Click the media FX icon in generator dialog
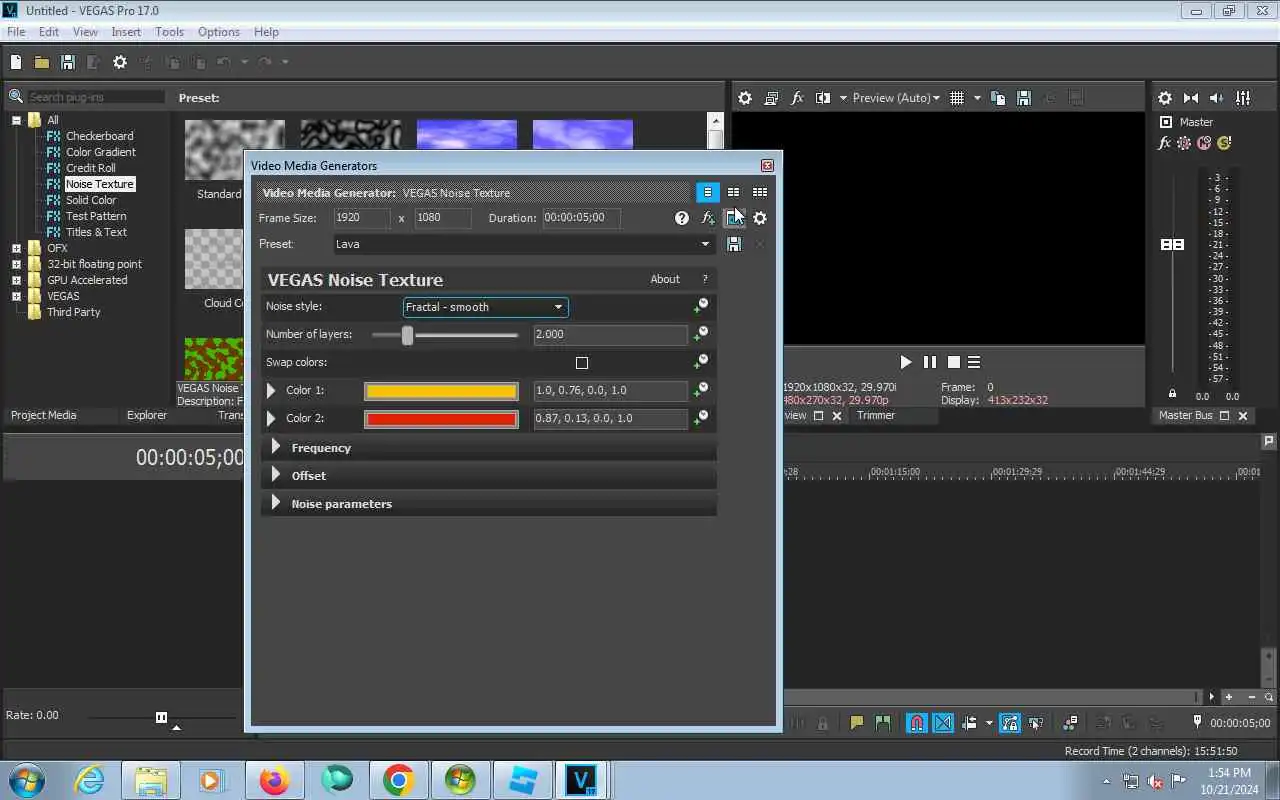 (x=708, y=218)
